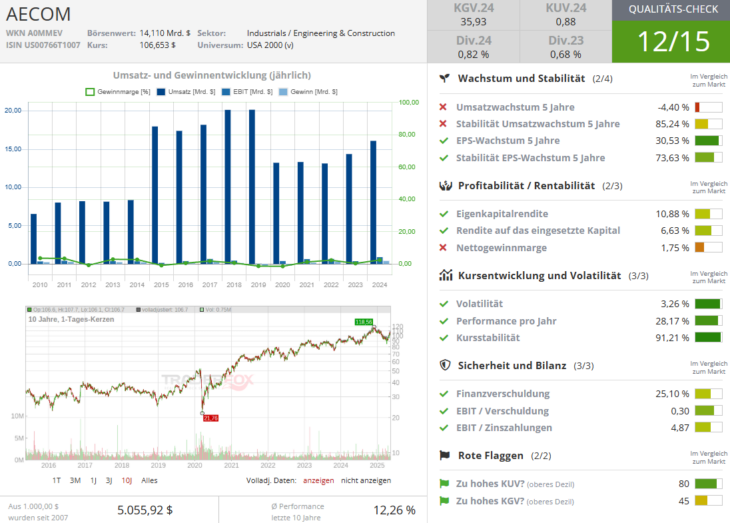Click the Börsenwert 14,110 Mrd. $ value
Image resolution: width=730 pixels, height=523 pixels.
coord(165,33)
